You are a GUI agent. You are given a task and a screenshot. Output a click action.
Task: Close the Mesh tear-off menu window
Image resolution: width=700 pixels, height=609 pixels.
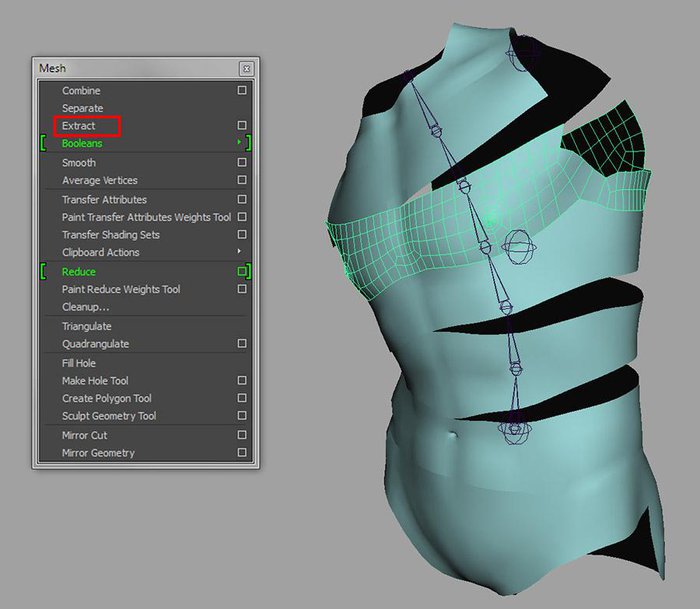pos(246,69)
